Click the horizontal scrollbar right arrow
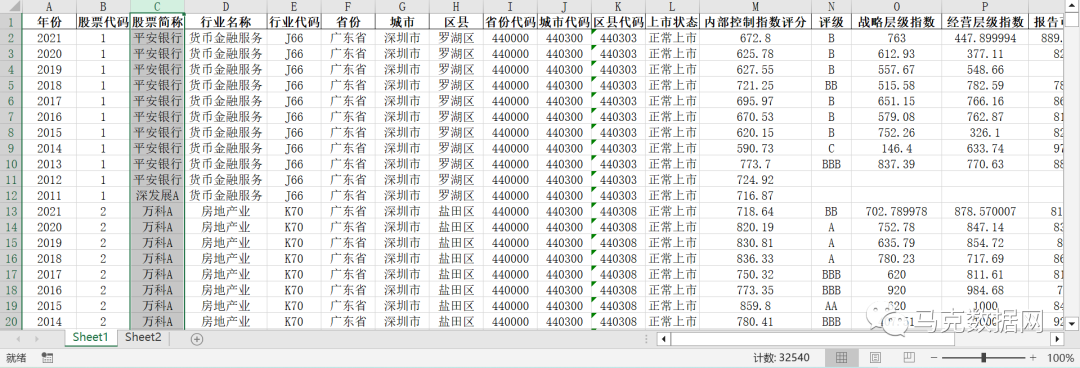Viewport: 1080px width, 368px height. 1057,339
